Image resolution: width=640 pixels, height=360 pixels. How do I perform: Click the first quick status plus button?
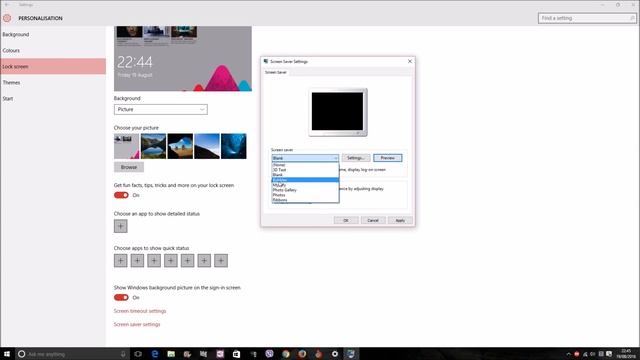(x=120, y=260)
